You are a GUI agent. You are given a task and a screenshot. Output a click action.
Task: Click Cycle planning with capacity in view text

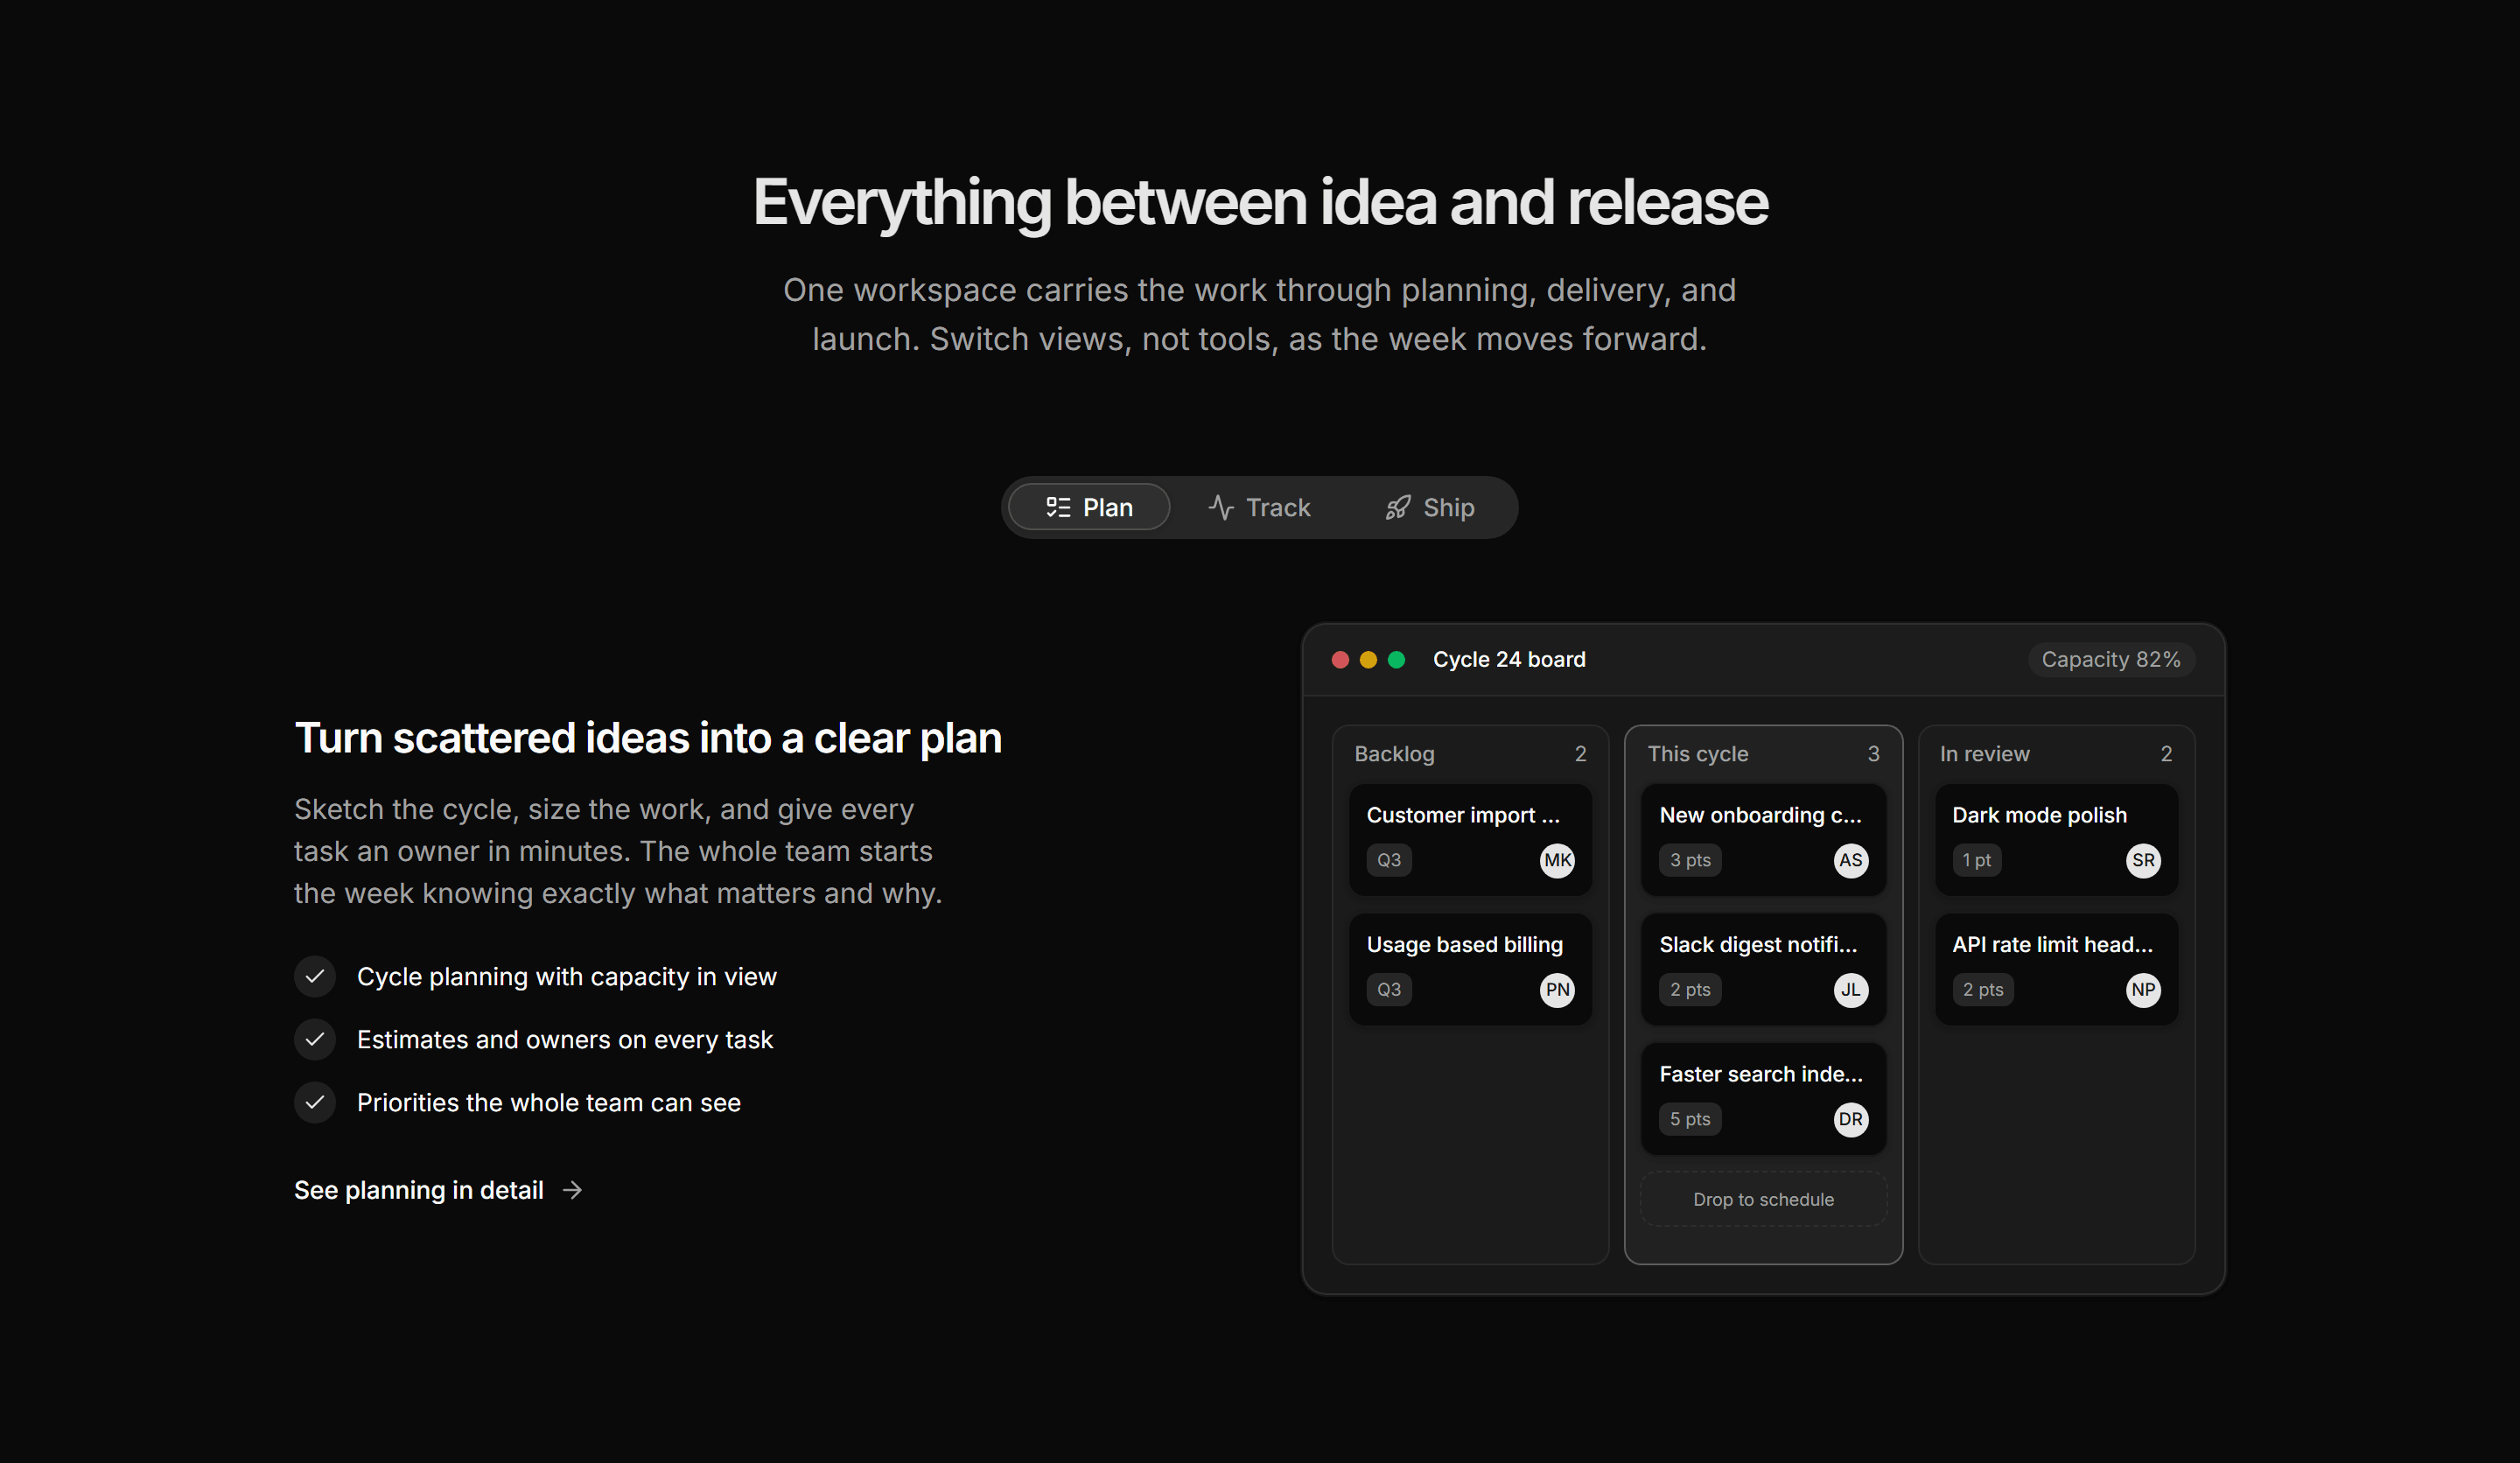coord(567,976)
